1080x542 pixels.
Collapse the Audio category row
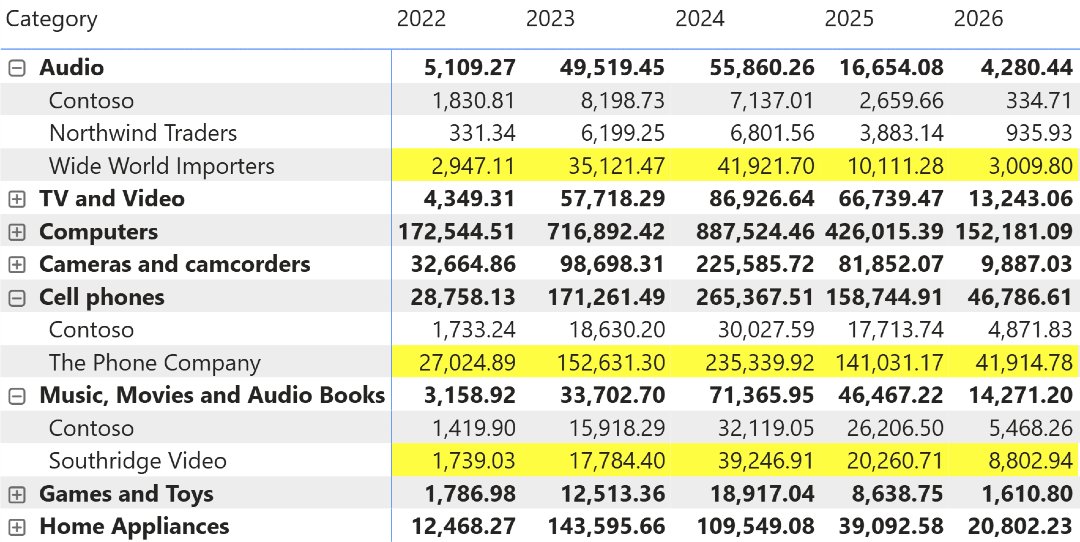tap(17, 67)
